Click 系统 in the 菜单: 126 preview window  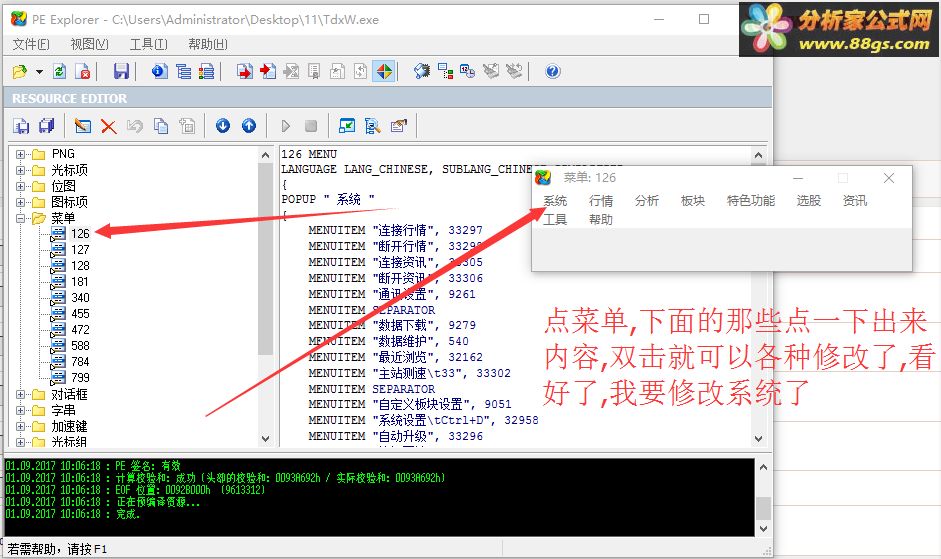point(555,201)
